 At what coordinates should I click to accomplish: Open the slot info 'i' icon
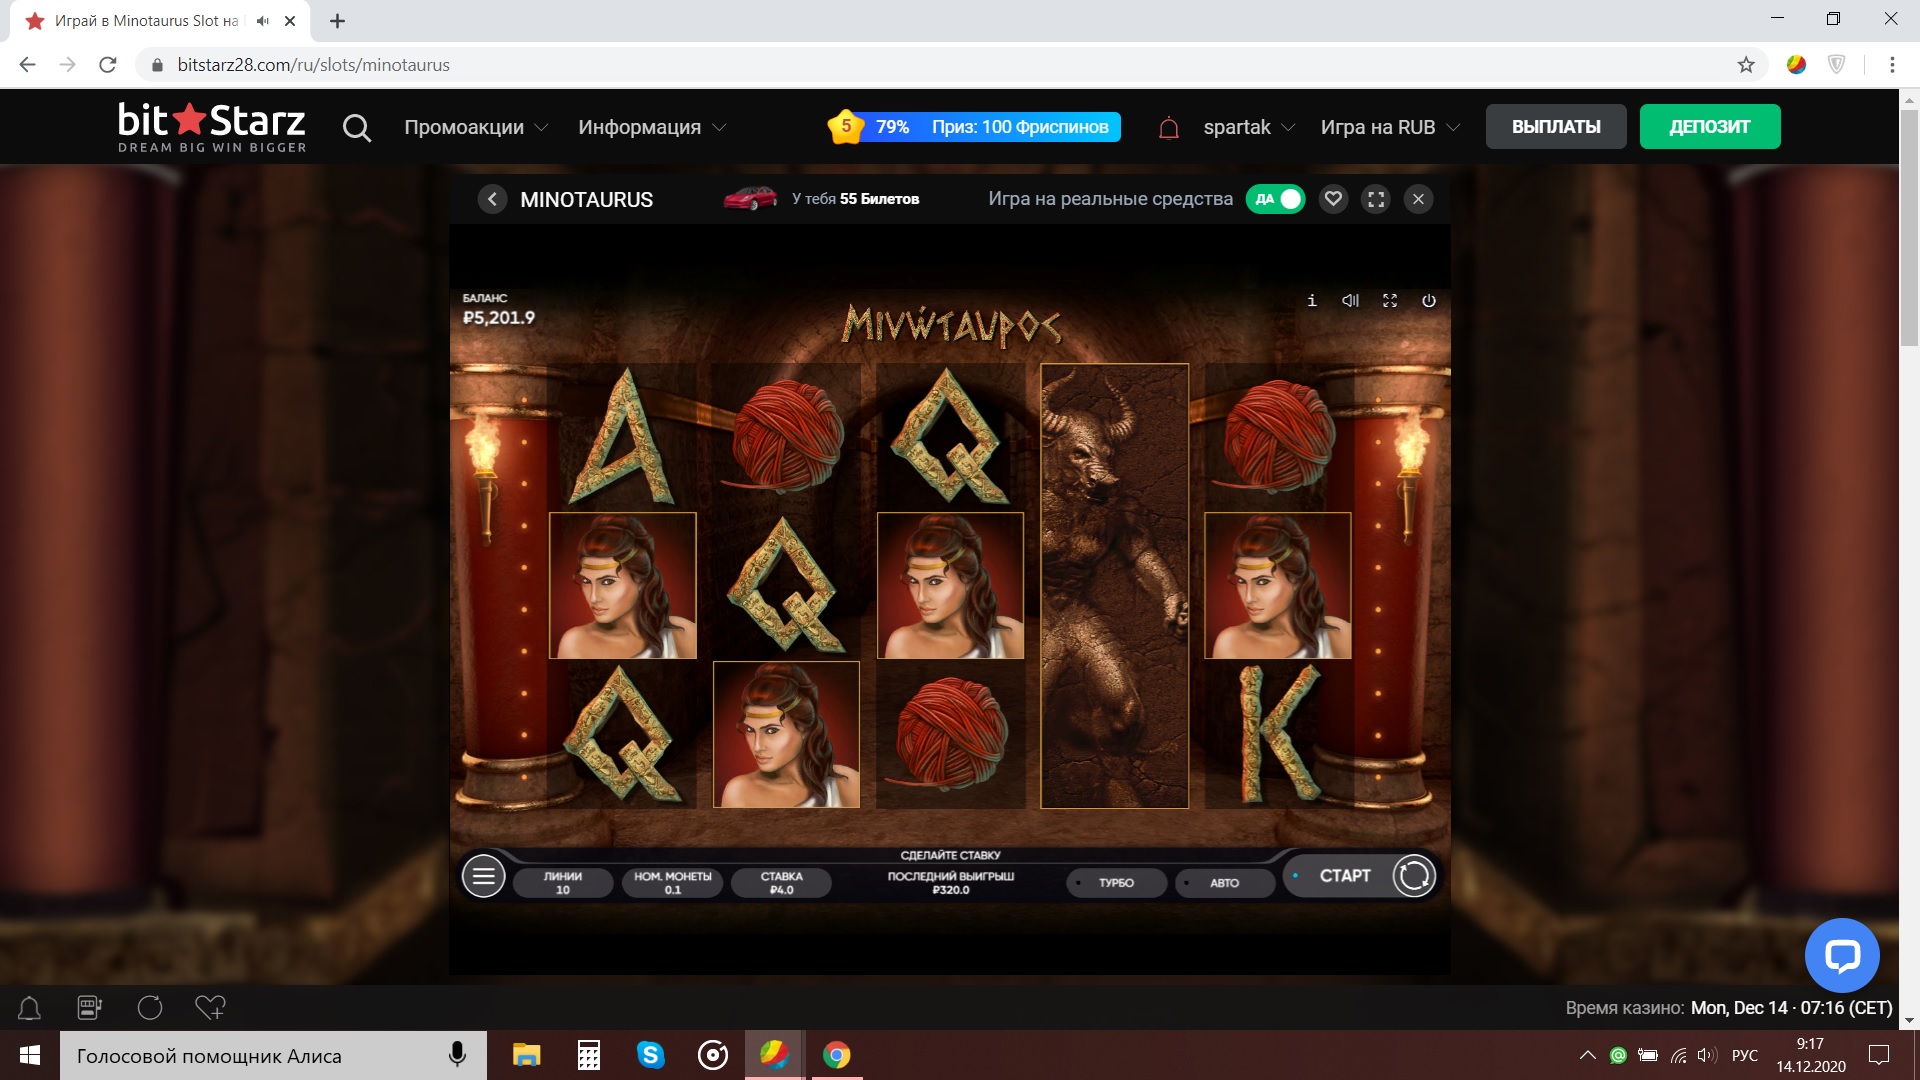pyautogui.click(x=1312, y=300)
